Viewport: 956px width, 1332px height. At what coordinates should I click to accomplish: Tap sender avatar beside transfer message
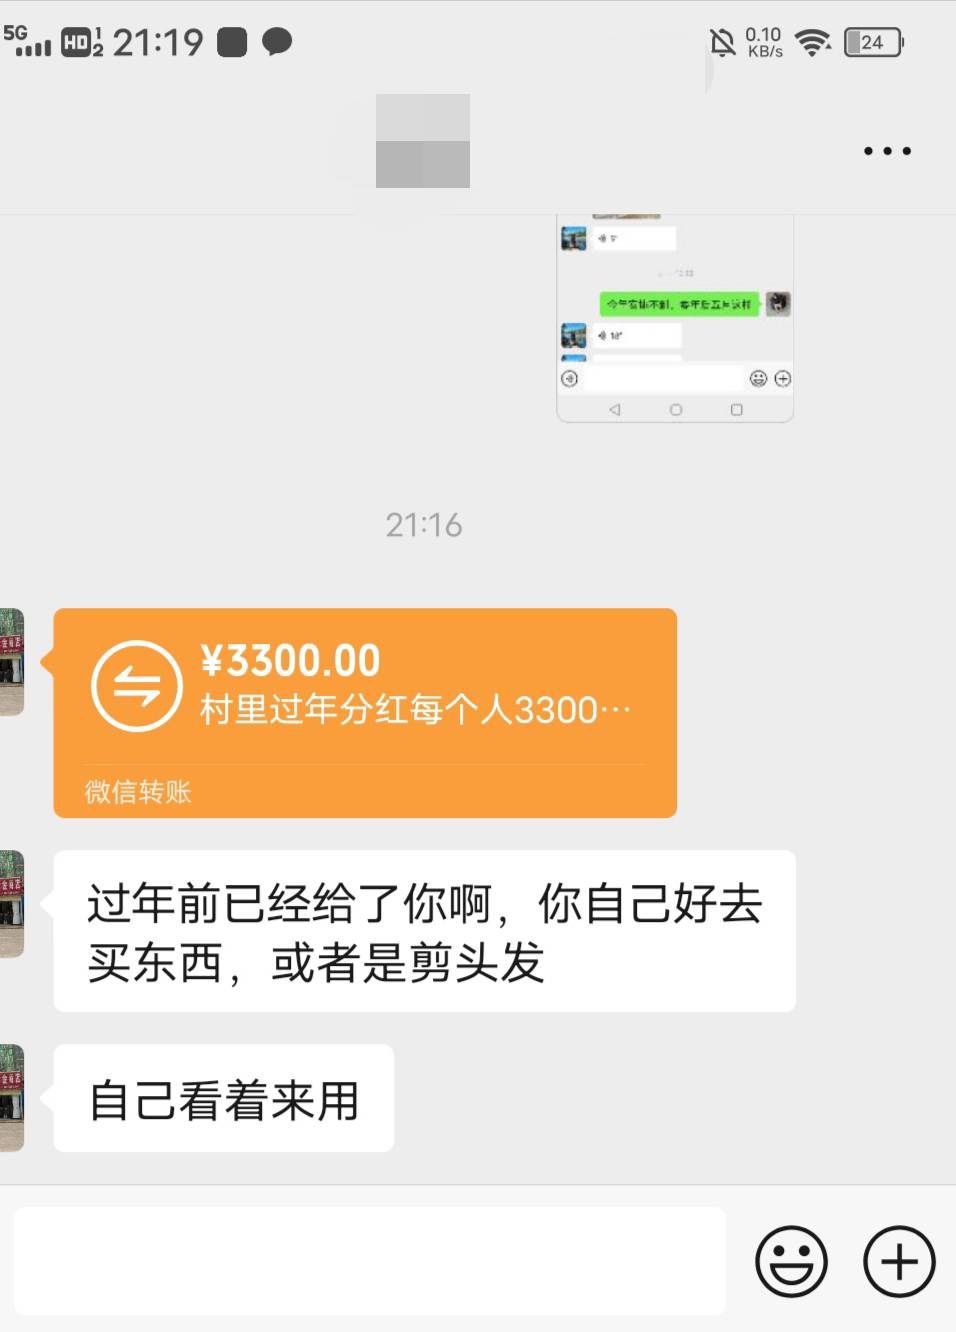[12, 662]
